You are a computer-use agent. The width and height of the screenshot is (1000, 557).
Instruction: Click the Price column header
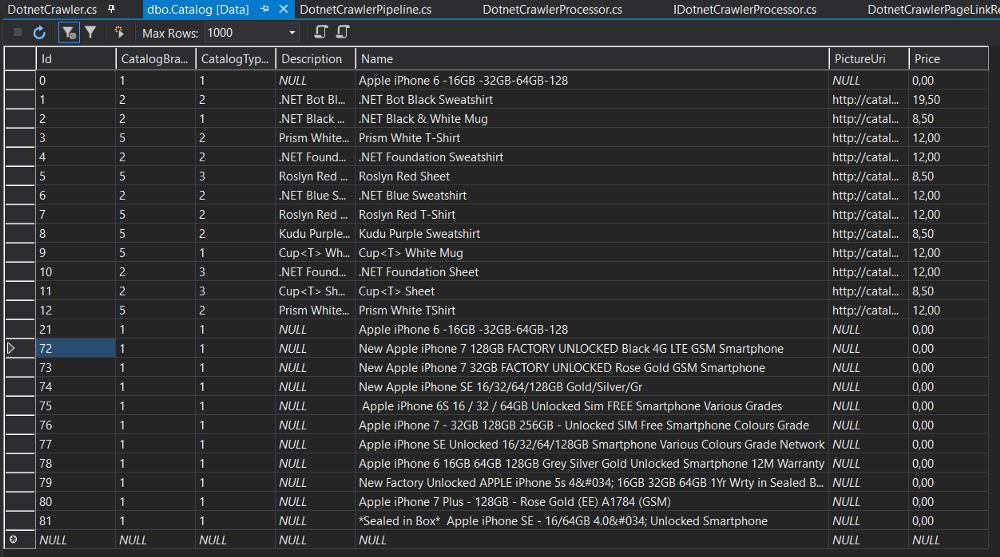(x=948, y=59)
